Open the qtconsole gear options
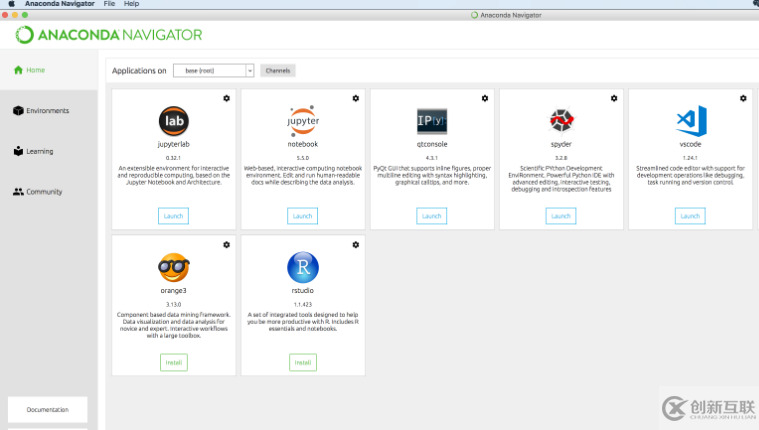The image size is (759, 430). pyautogui.click(x=485, y=98)
